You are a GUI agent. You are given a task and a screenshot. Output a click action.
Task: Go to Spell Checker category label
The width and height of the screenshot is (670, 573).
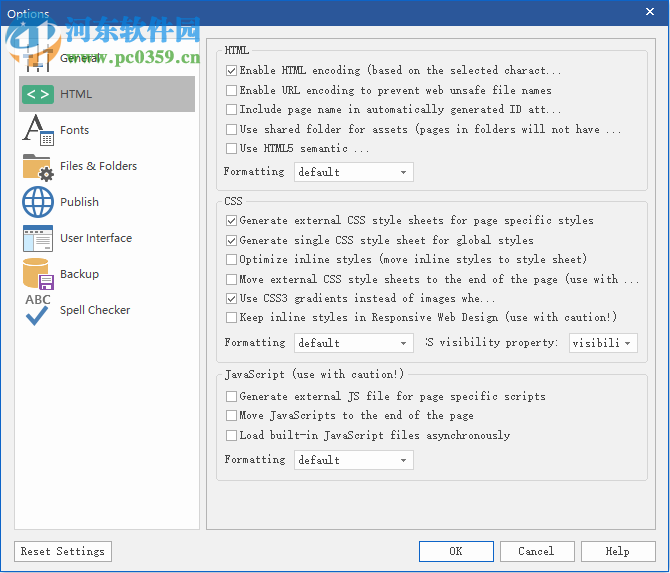tap(95, 310)
